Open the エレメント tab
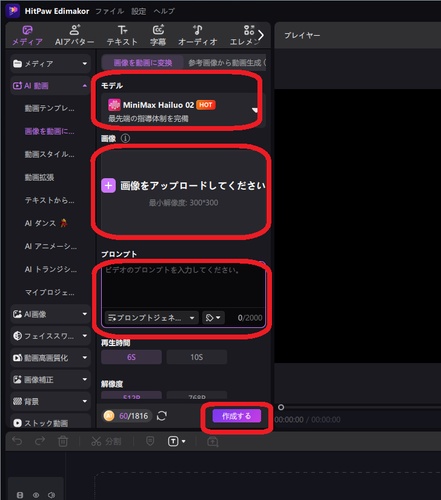Image resolution: width=441 pixels, height=500 pixels. 244,36
